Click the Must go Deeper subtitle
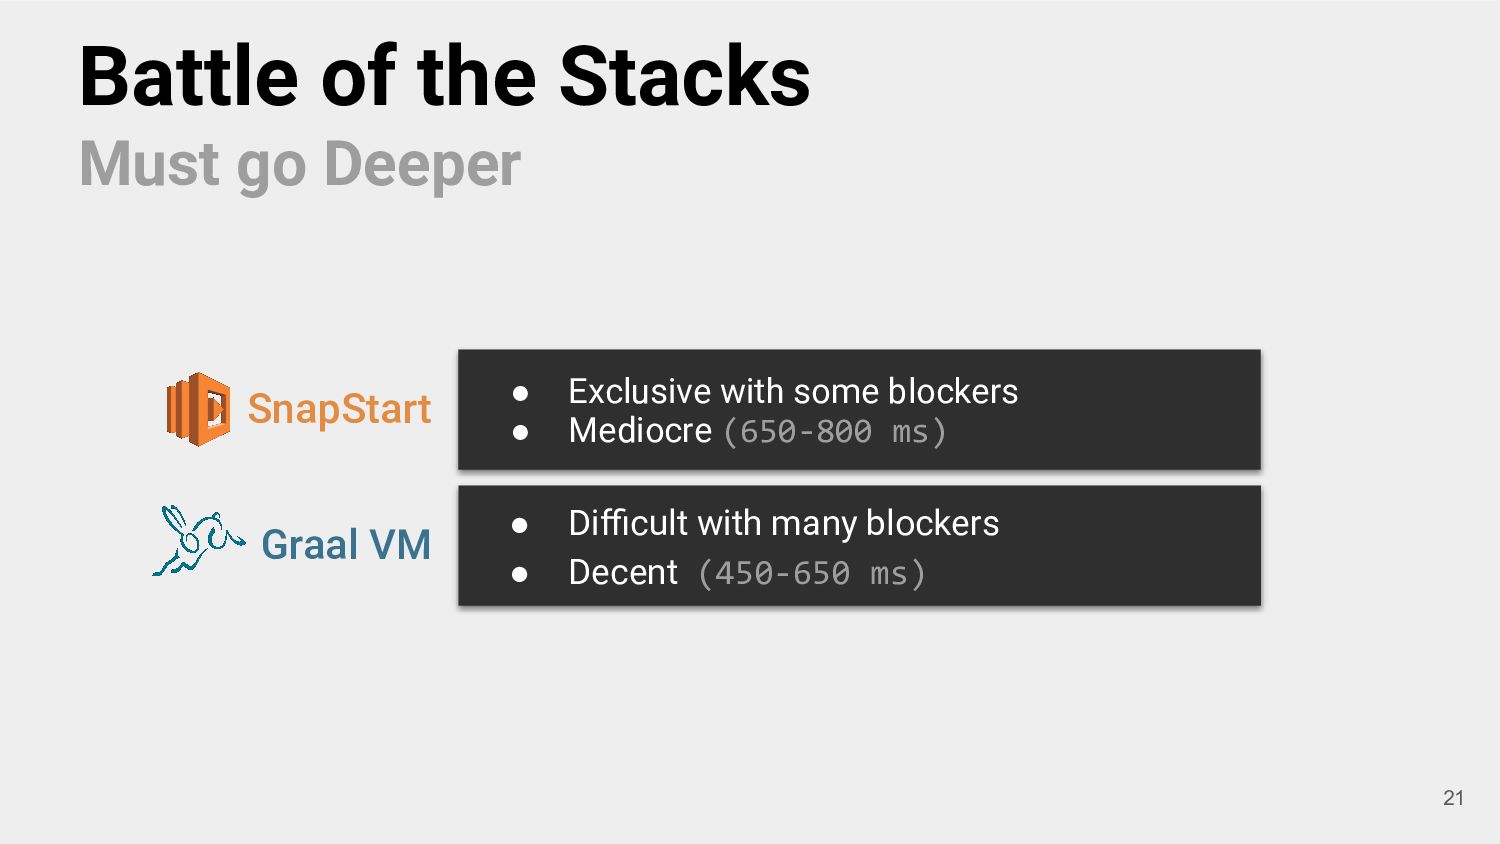 click(x=300, y=164)
